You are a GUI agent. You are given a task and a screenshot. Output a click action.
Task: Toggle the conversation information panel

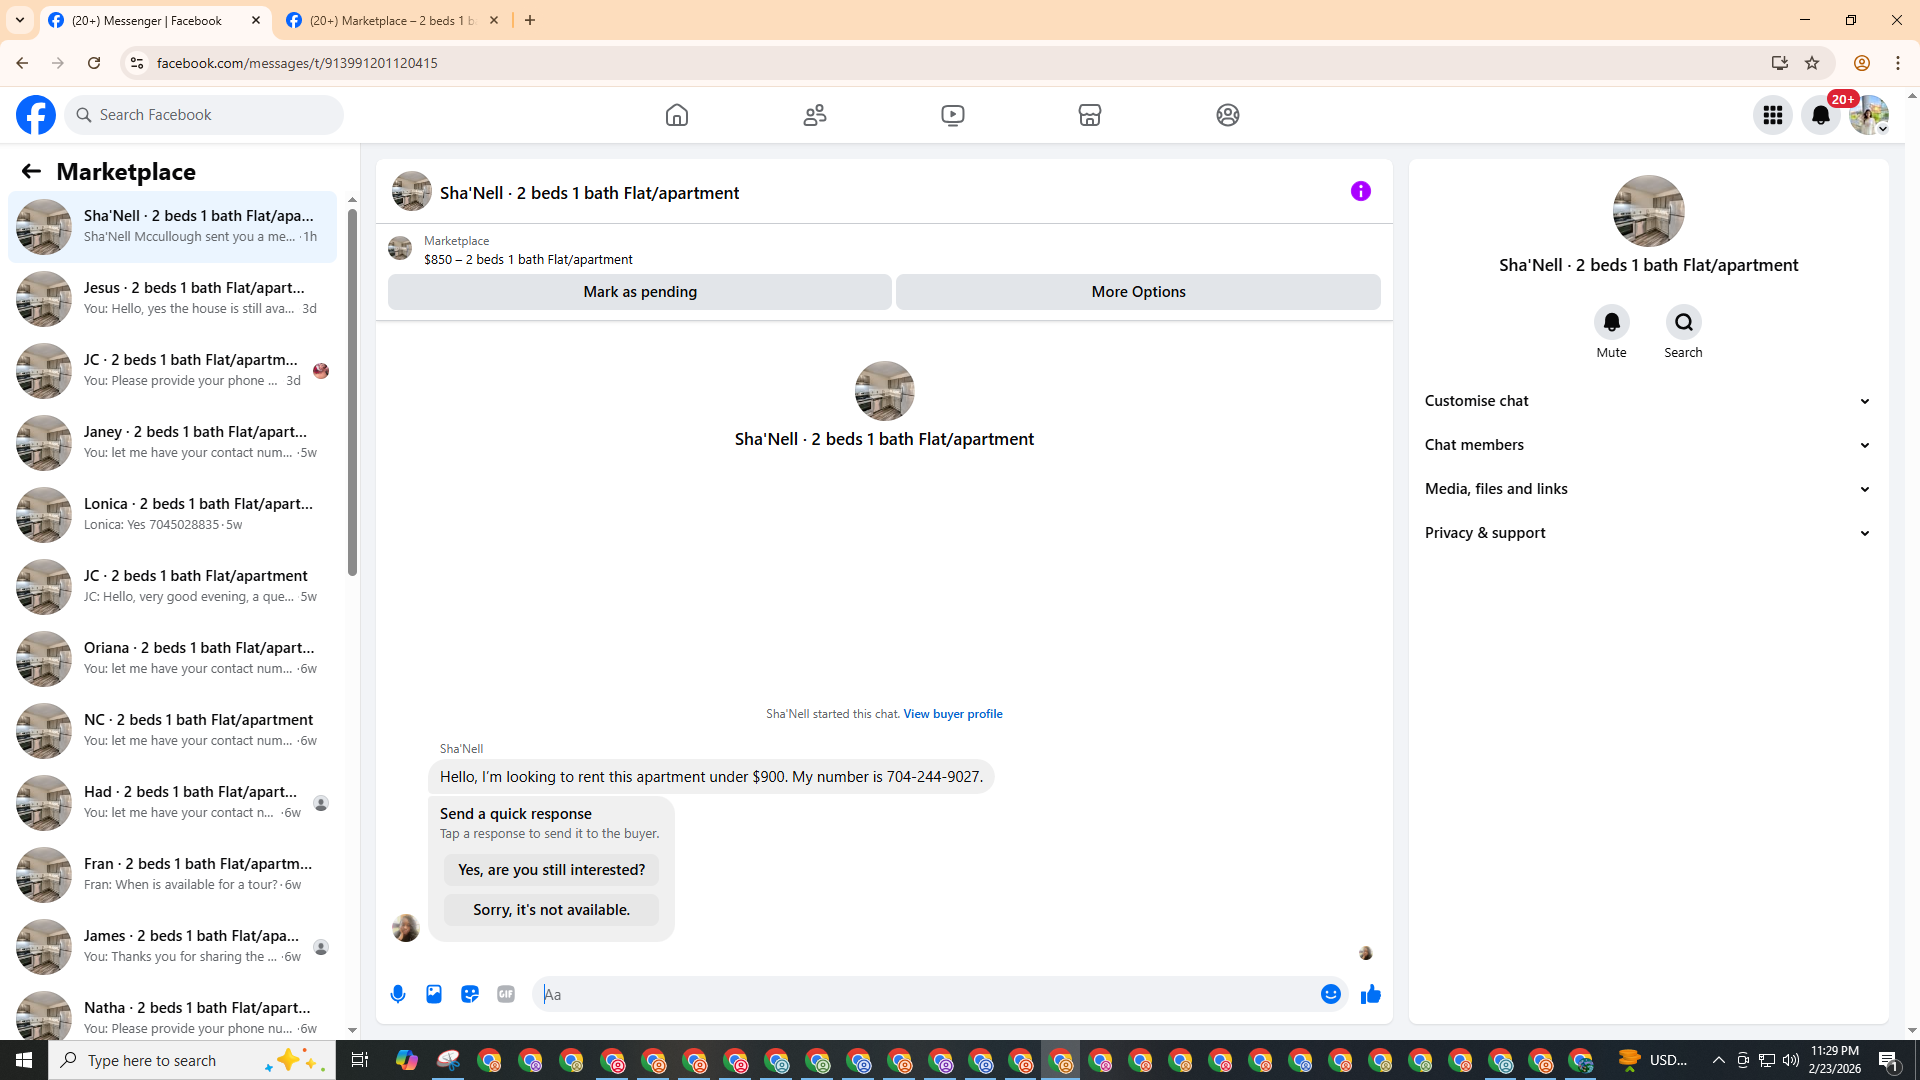point(1360,191)
